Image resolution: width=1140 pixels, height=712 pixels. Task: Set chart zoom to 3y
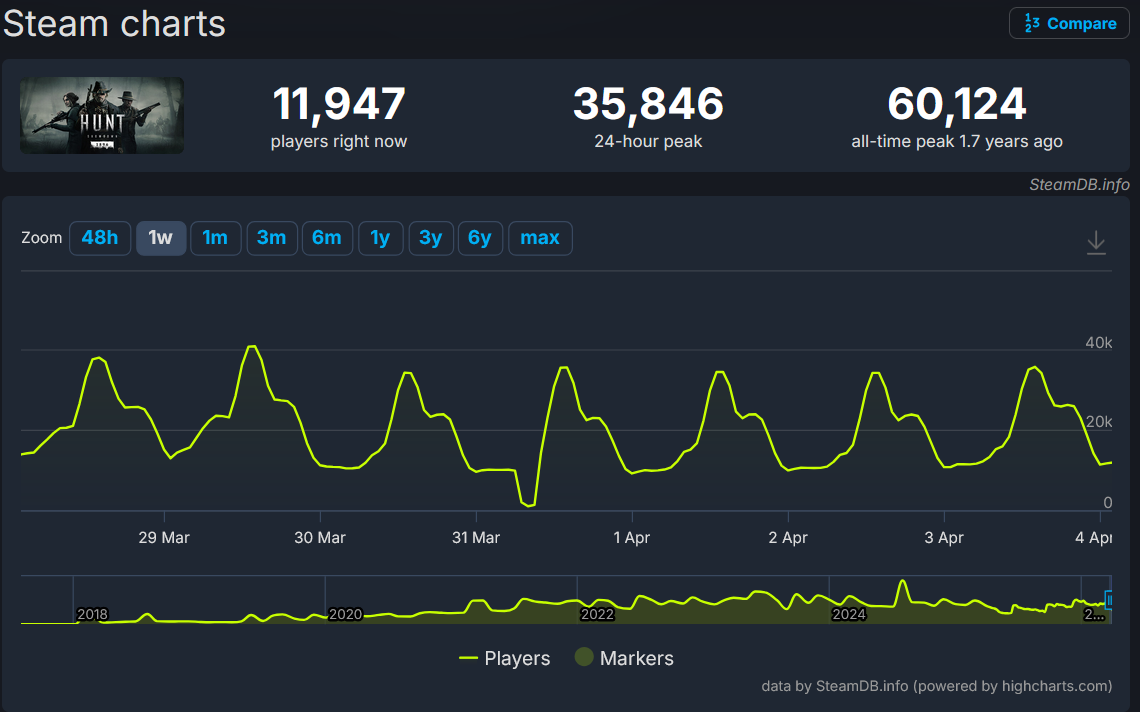pyautogui.click(x=430, y=238)
